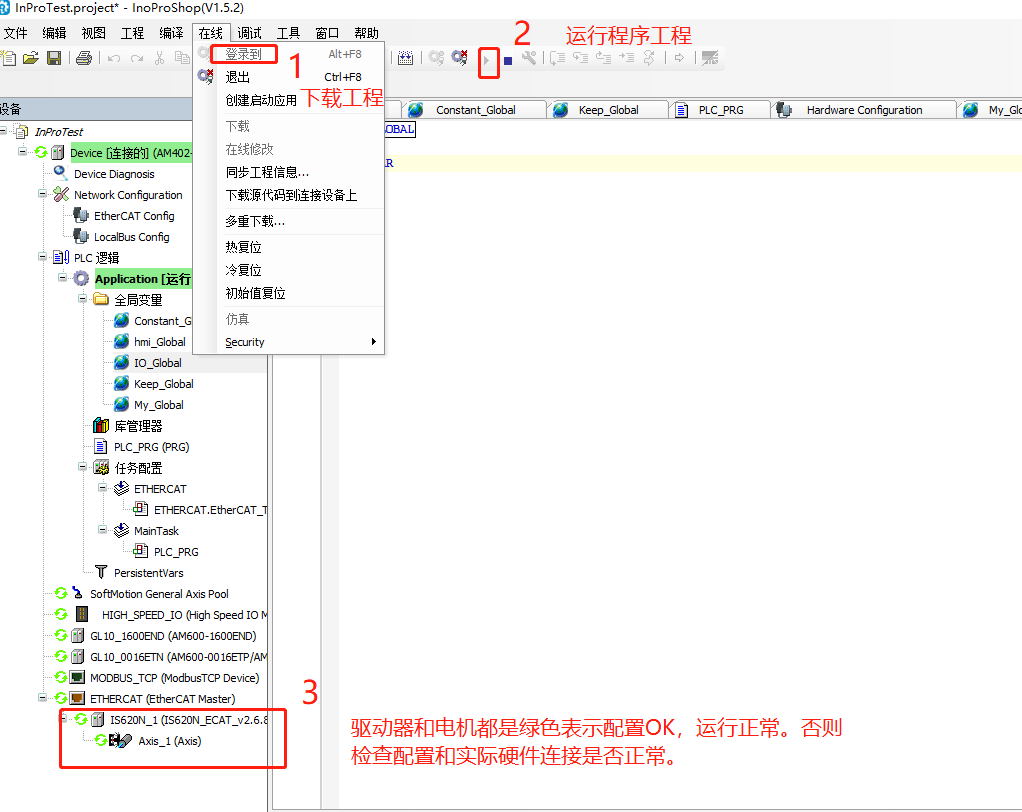Viewport: 1022px width, 812px height.
Task: Click the Cut scissors icon
Action: coord(158,57)
